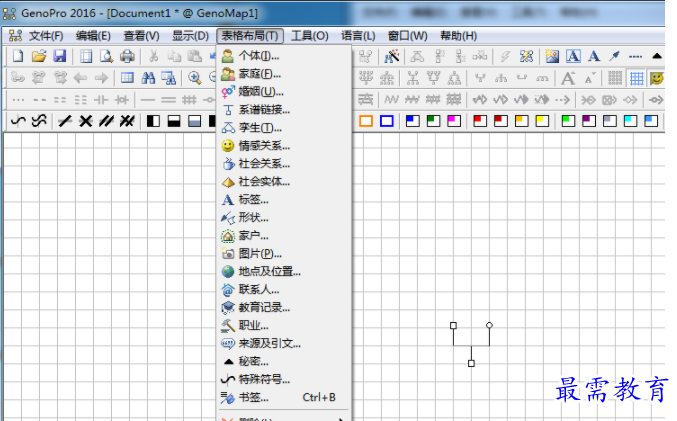The height and width of the screenshot is (421, 677).
Task: Click the double tilde symbol icon
Action: (x=39, y=121)
